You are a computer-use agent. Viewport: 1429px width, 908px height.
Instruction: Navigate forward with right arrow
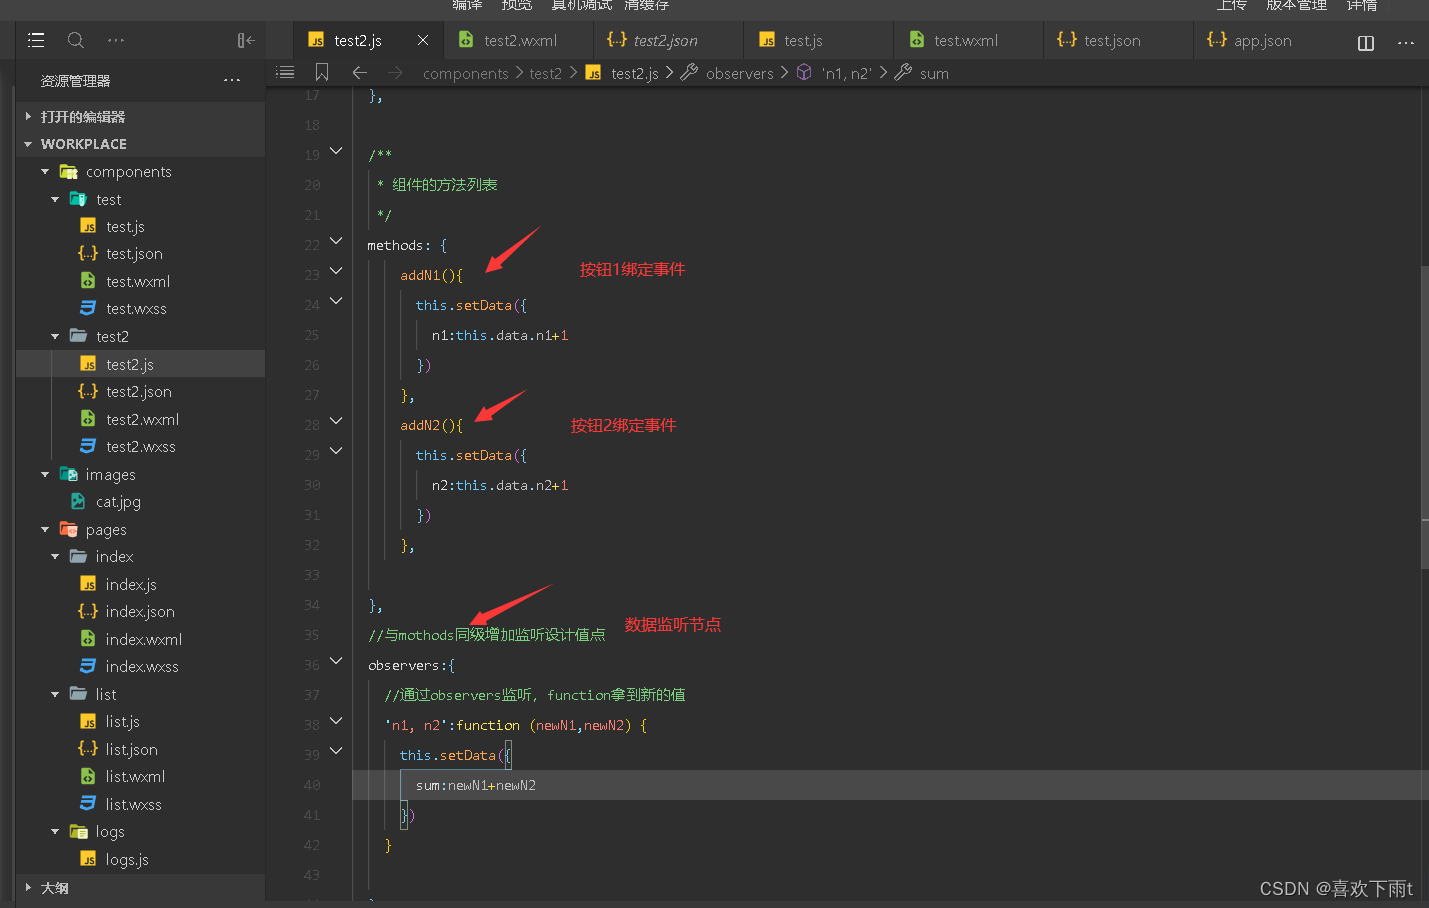tap(395, 72)
